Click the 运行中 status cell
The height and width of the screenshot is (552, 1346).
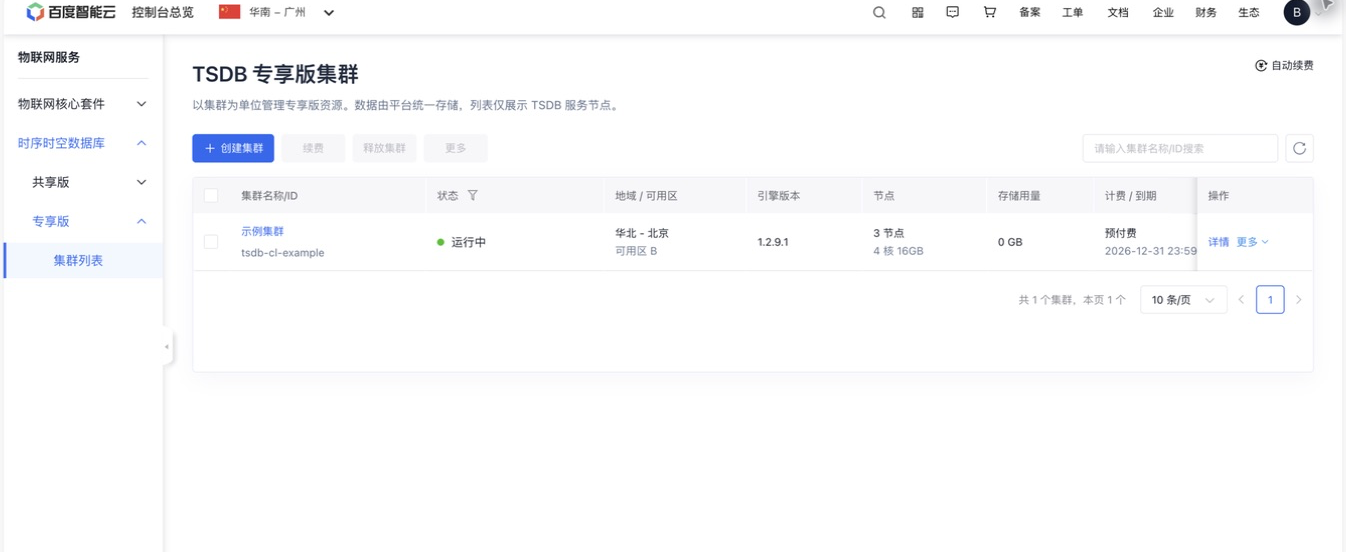pyautogui.click(x=461, y=242)
